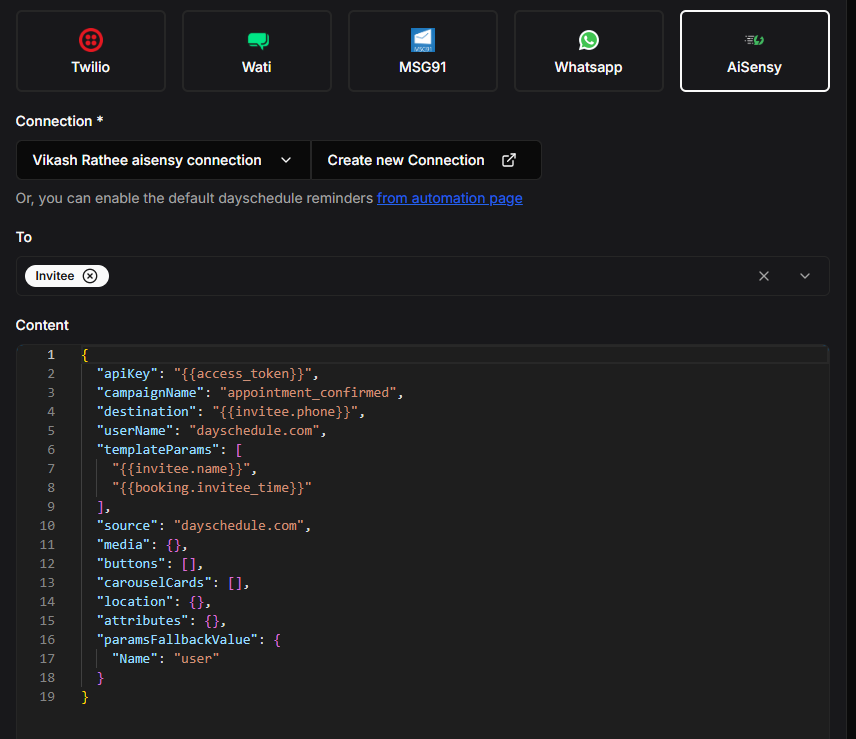Click the attributes line in editor

tap(161, 621)
